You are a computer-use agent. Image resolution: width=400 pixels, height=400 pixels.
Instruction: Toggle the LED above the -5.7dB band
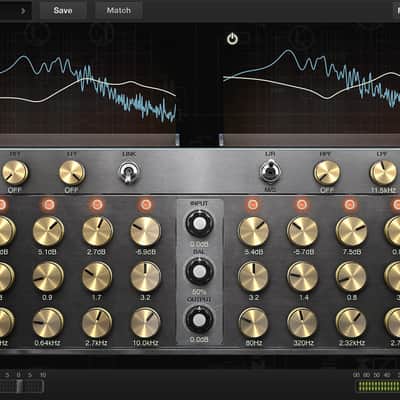pyautogui.click(x=302, y=204)
